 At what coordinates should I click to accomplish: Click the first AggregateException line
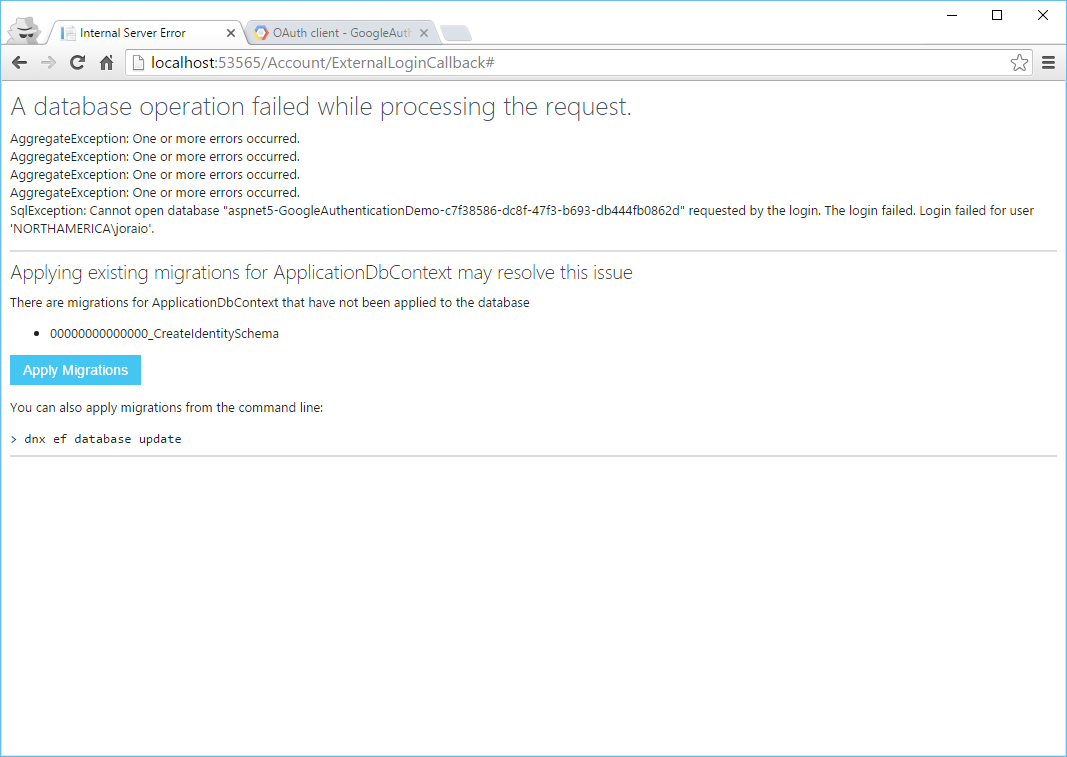pyautogui.click(x=155, y=138)
